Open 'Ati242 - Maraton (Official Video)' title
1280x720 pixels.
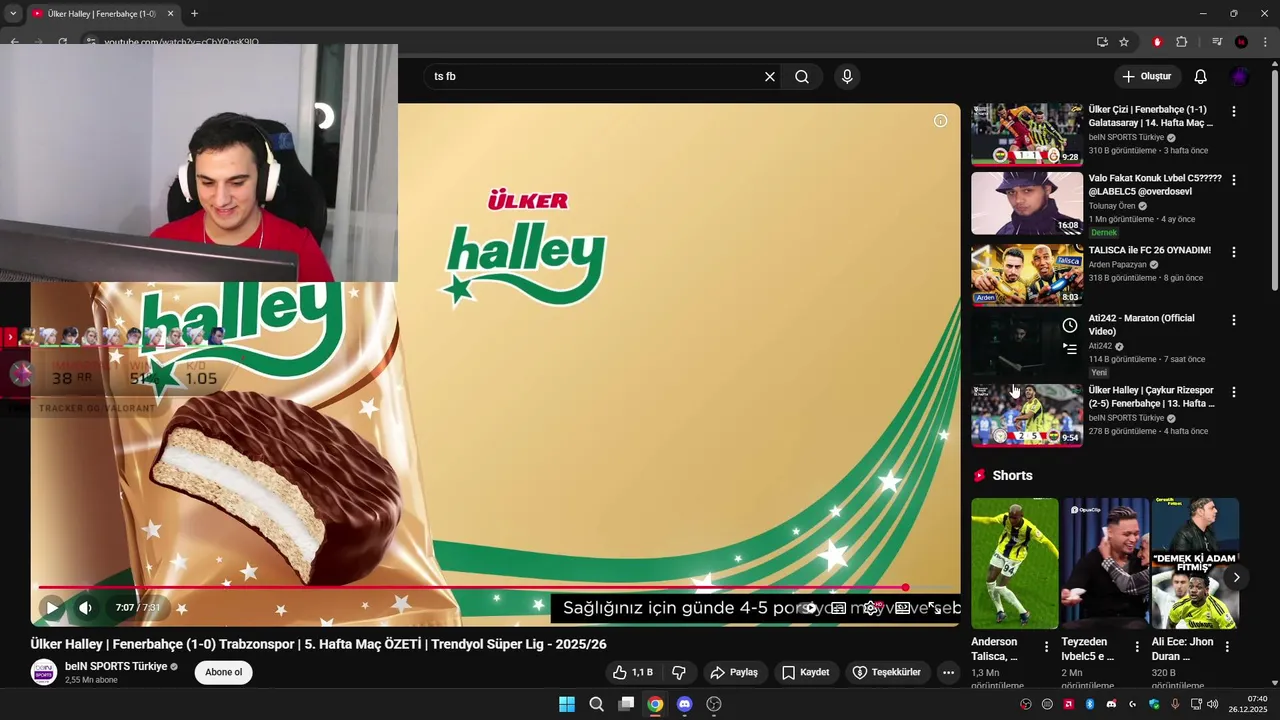pyautogui.click(x=1141, y=325)
